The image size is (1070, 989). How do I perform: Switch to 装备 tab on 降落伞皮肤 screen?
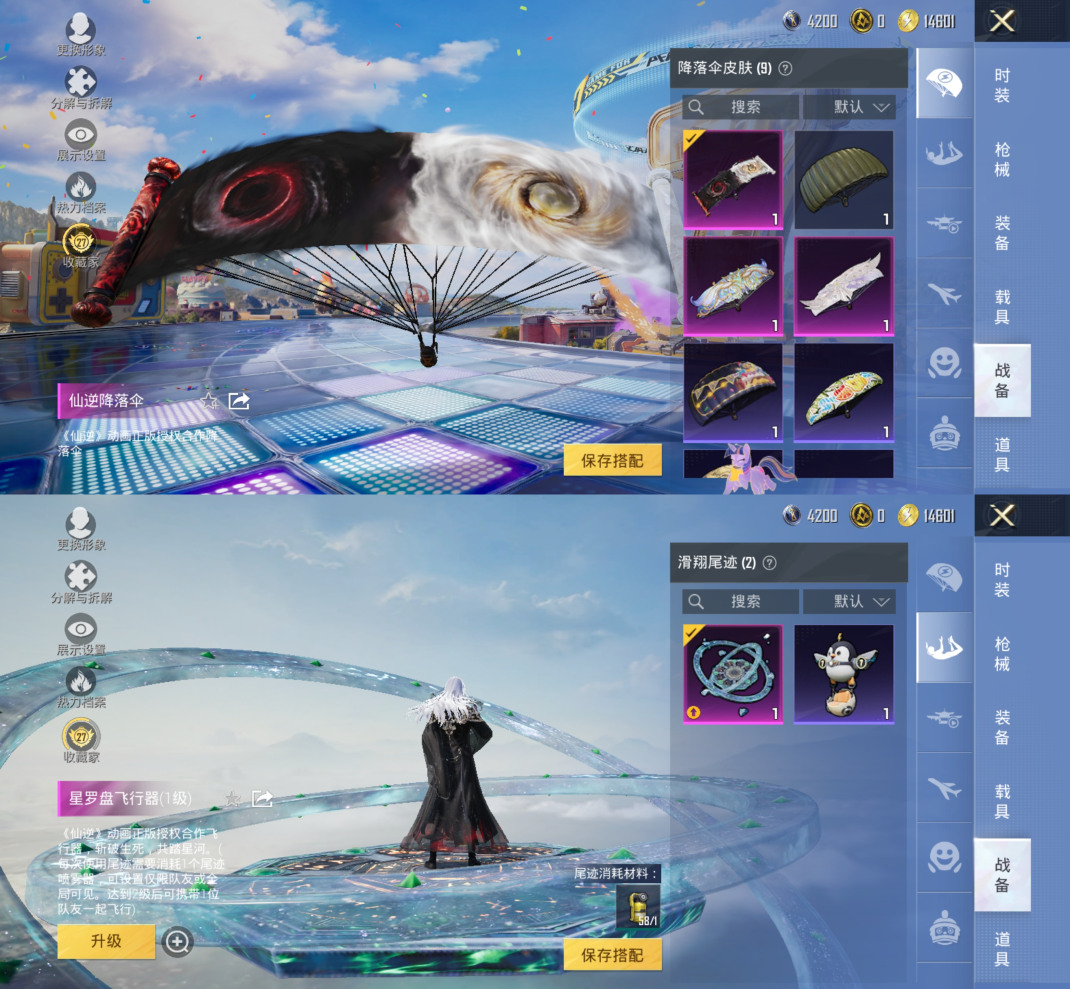[1002, 233]
